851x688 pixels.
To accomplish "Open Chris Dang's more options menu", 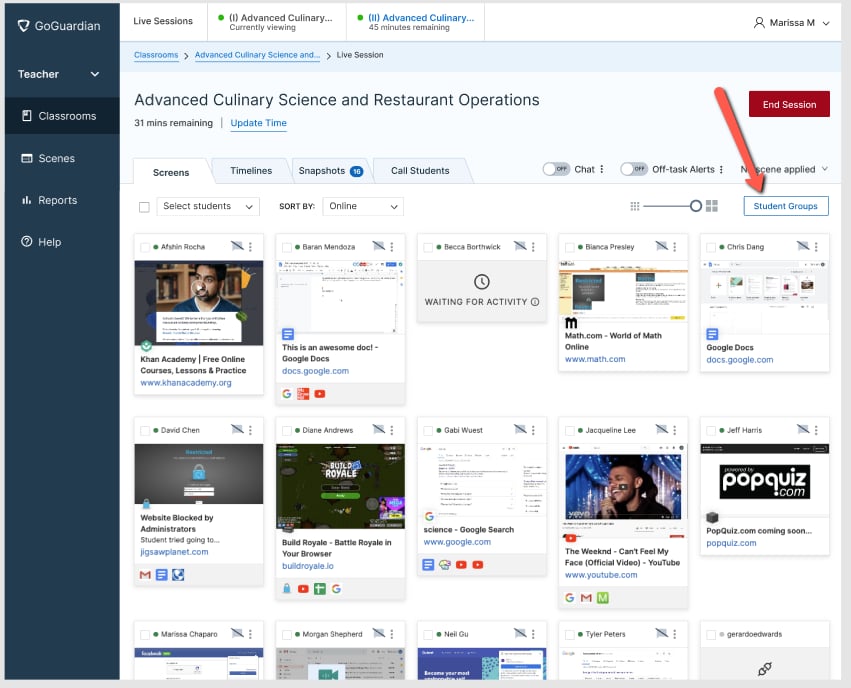I will [816, 247].
